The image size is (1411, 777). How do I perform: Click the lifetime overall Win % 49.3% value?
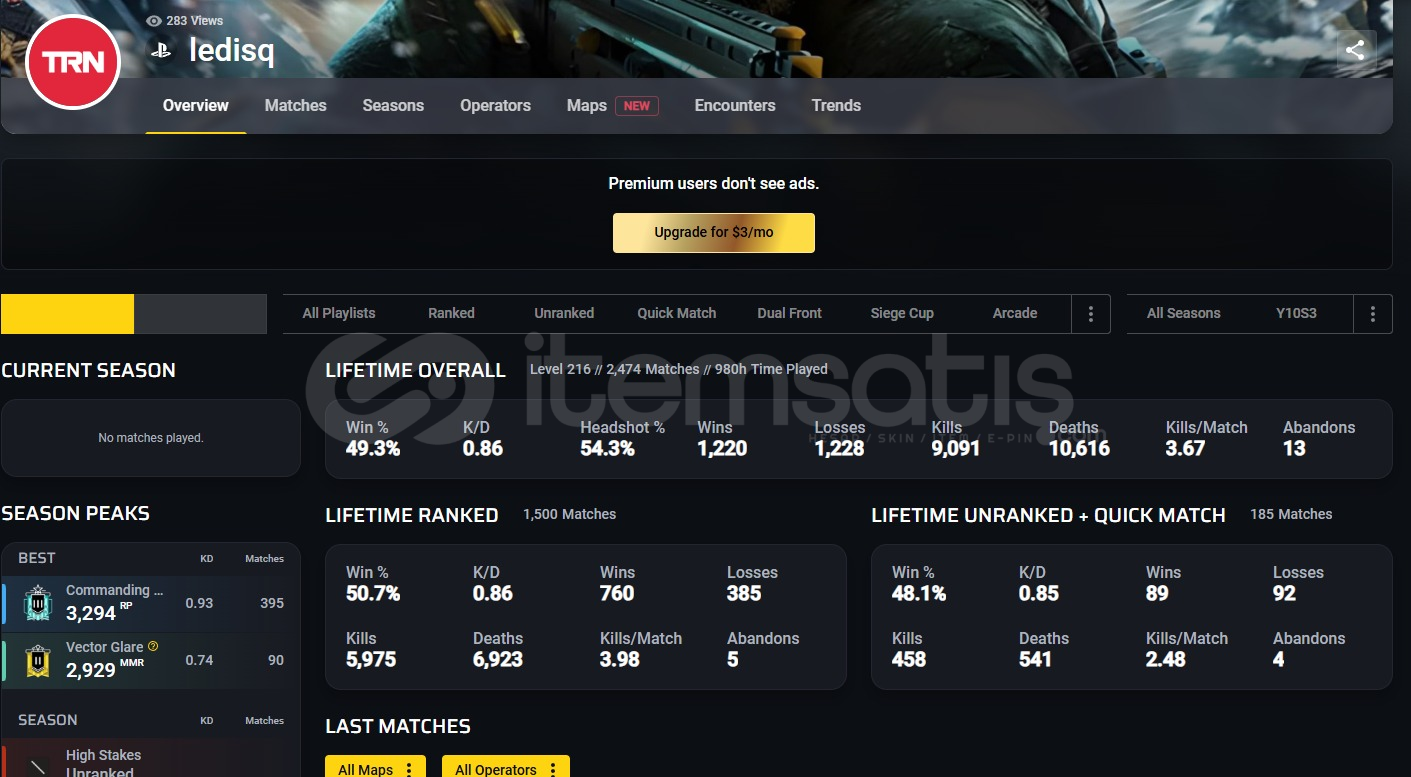pyautogui.click(x=373, y=449)
